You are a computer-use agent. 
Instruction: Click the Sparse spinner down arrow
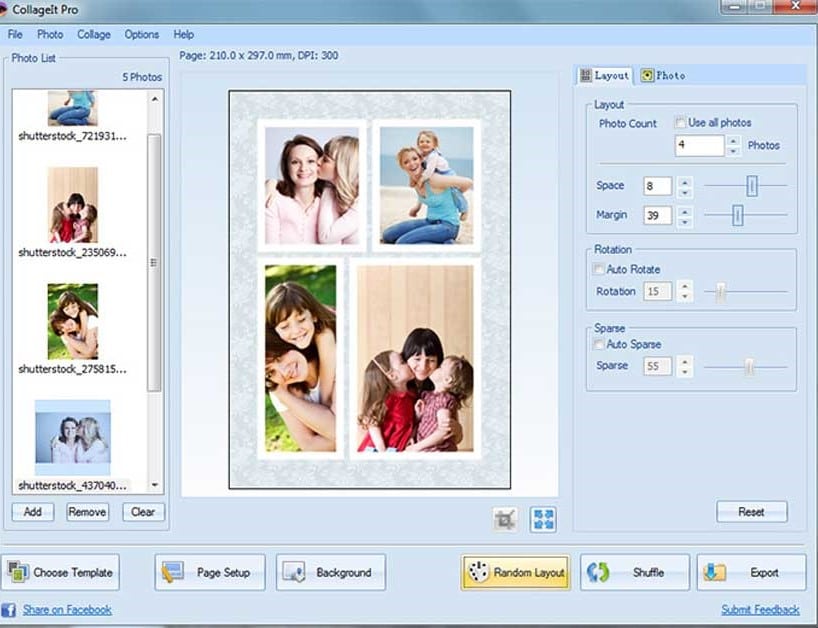(x=684, y=371)
